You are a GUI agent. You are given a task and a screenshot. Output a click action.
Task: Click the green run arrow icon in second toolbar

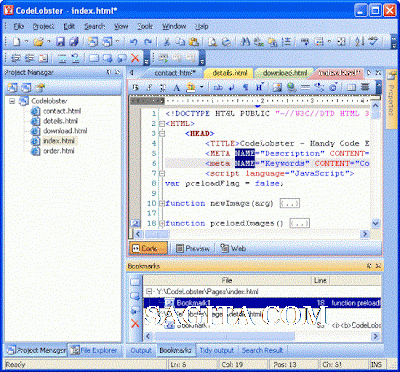coord(163,58)
